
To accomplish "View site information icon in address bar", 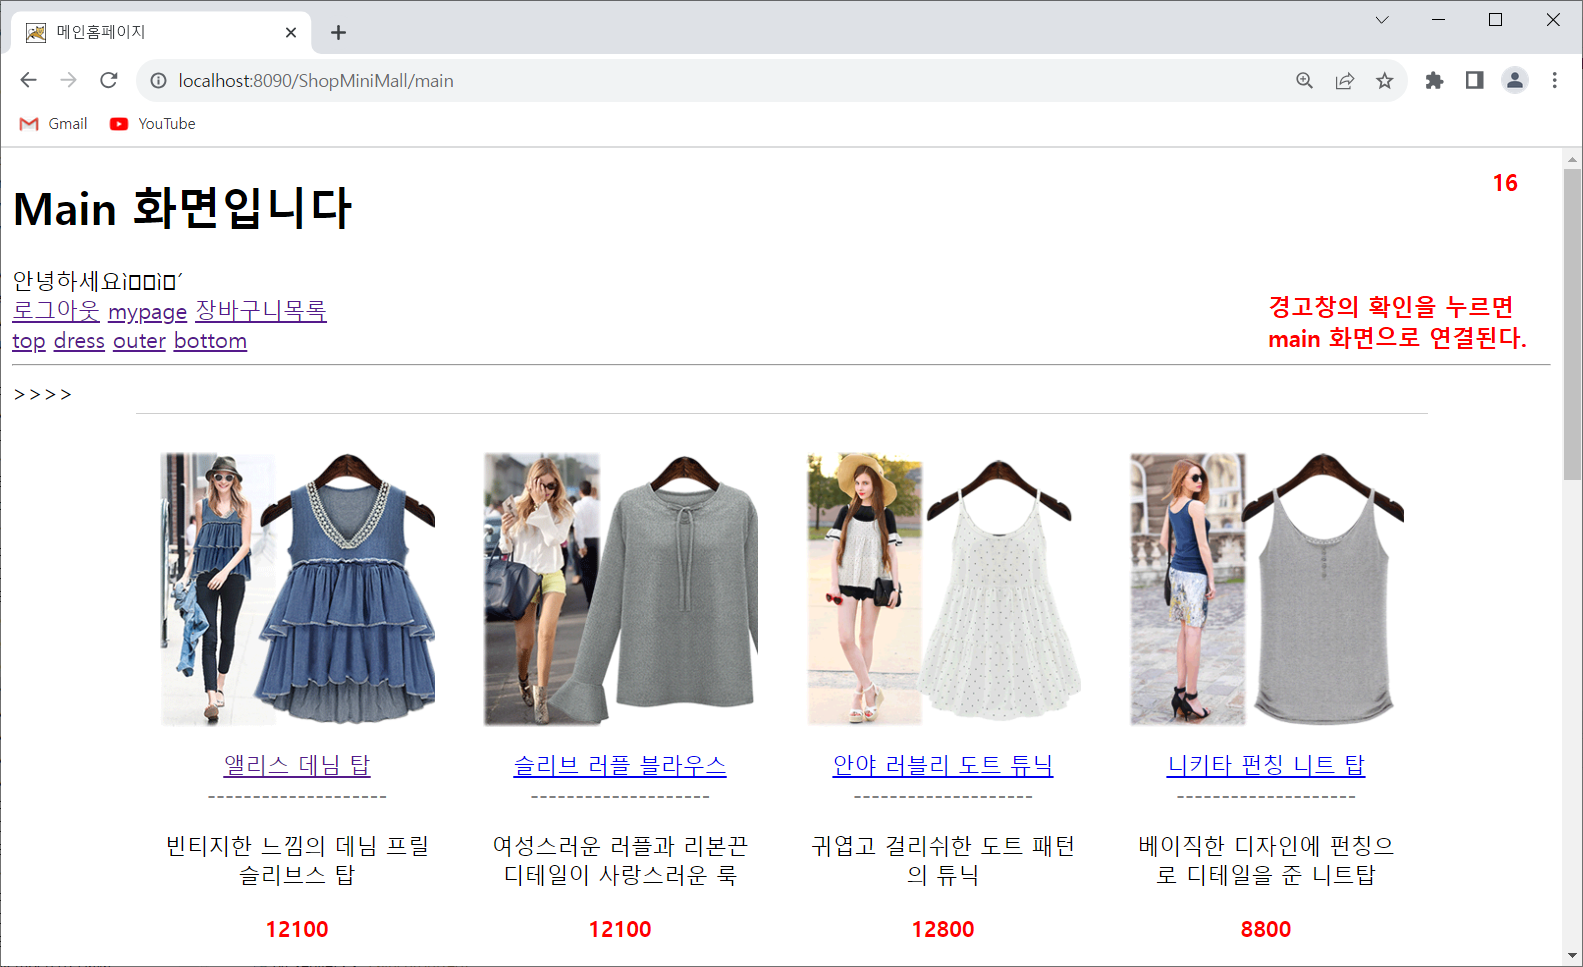I will pos(158,80).
